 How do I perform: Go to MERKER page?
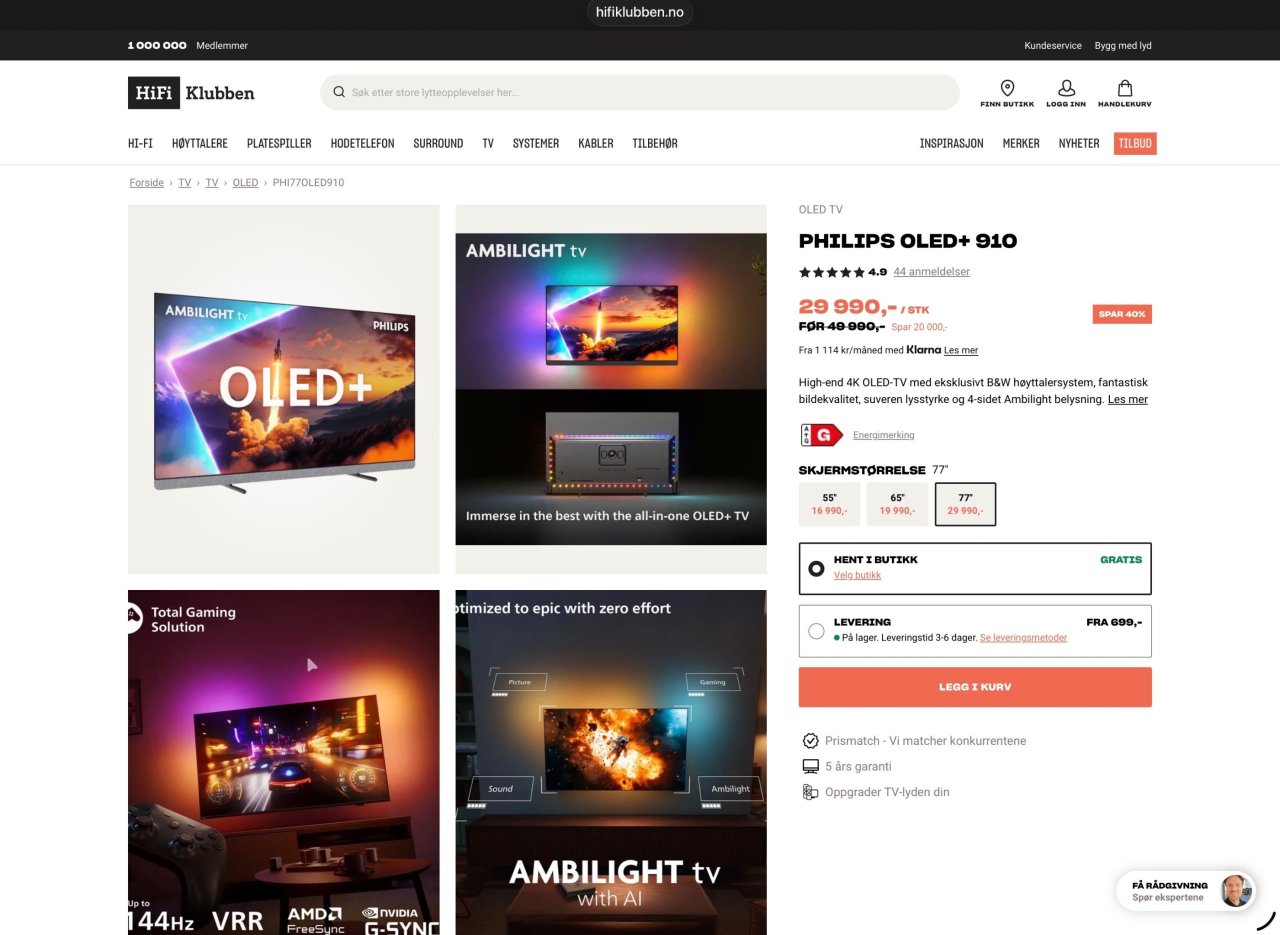(1021, 144)
